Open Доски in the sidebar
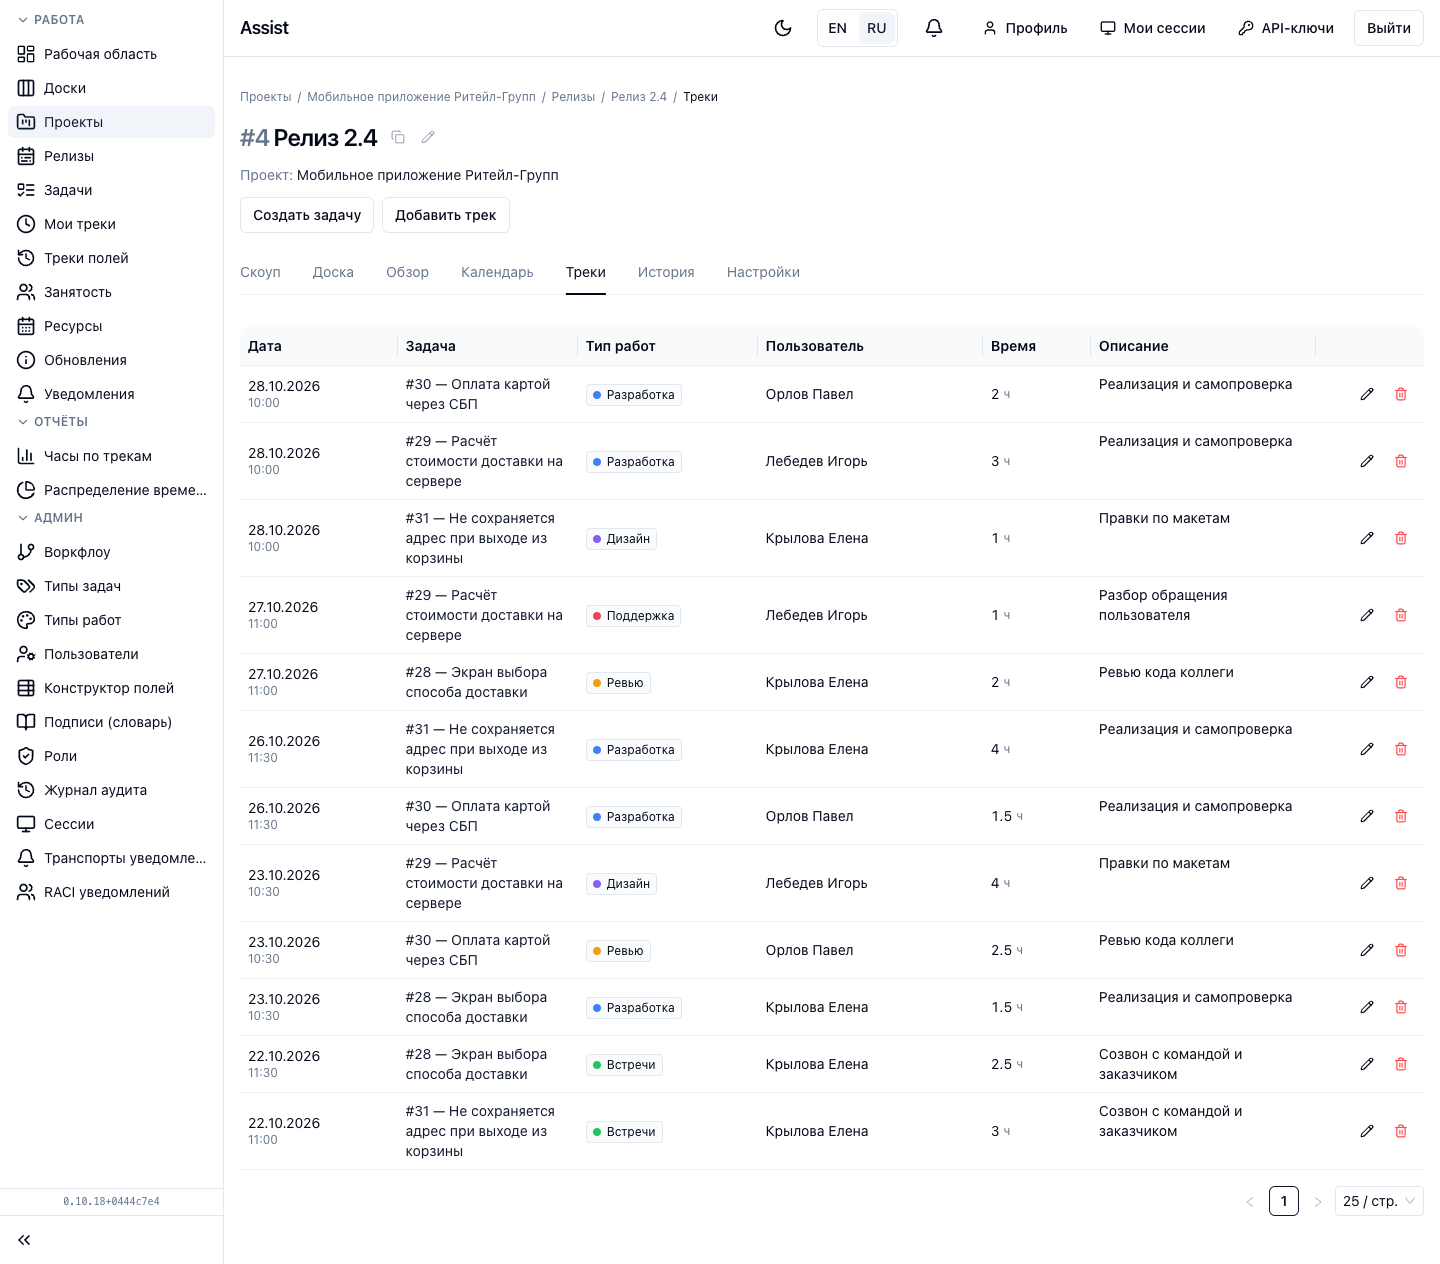Image resolution: width=1440 pixels, height=1264 pixels. tap(111, 88)
